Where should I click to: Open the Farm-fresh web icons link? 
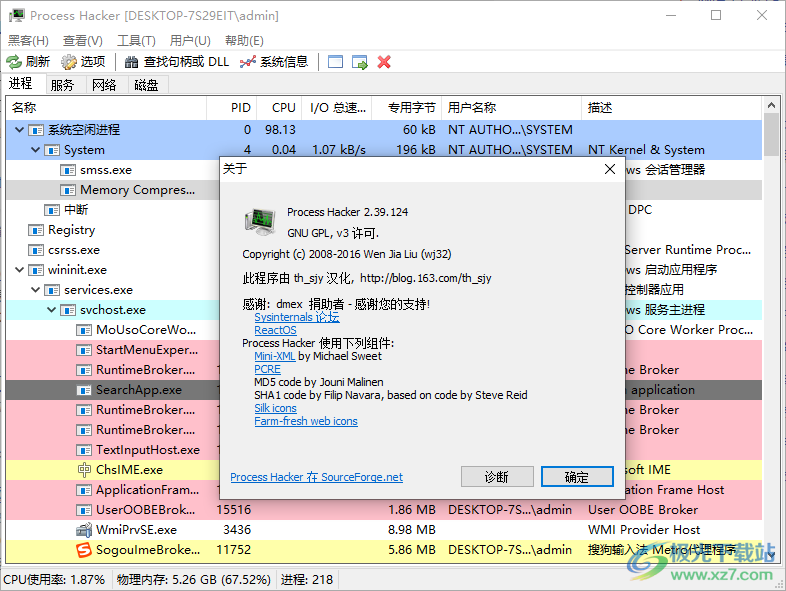(306, 421)
